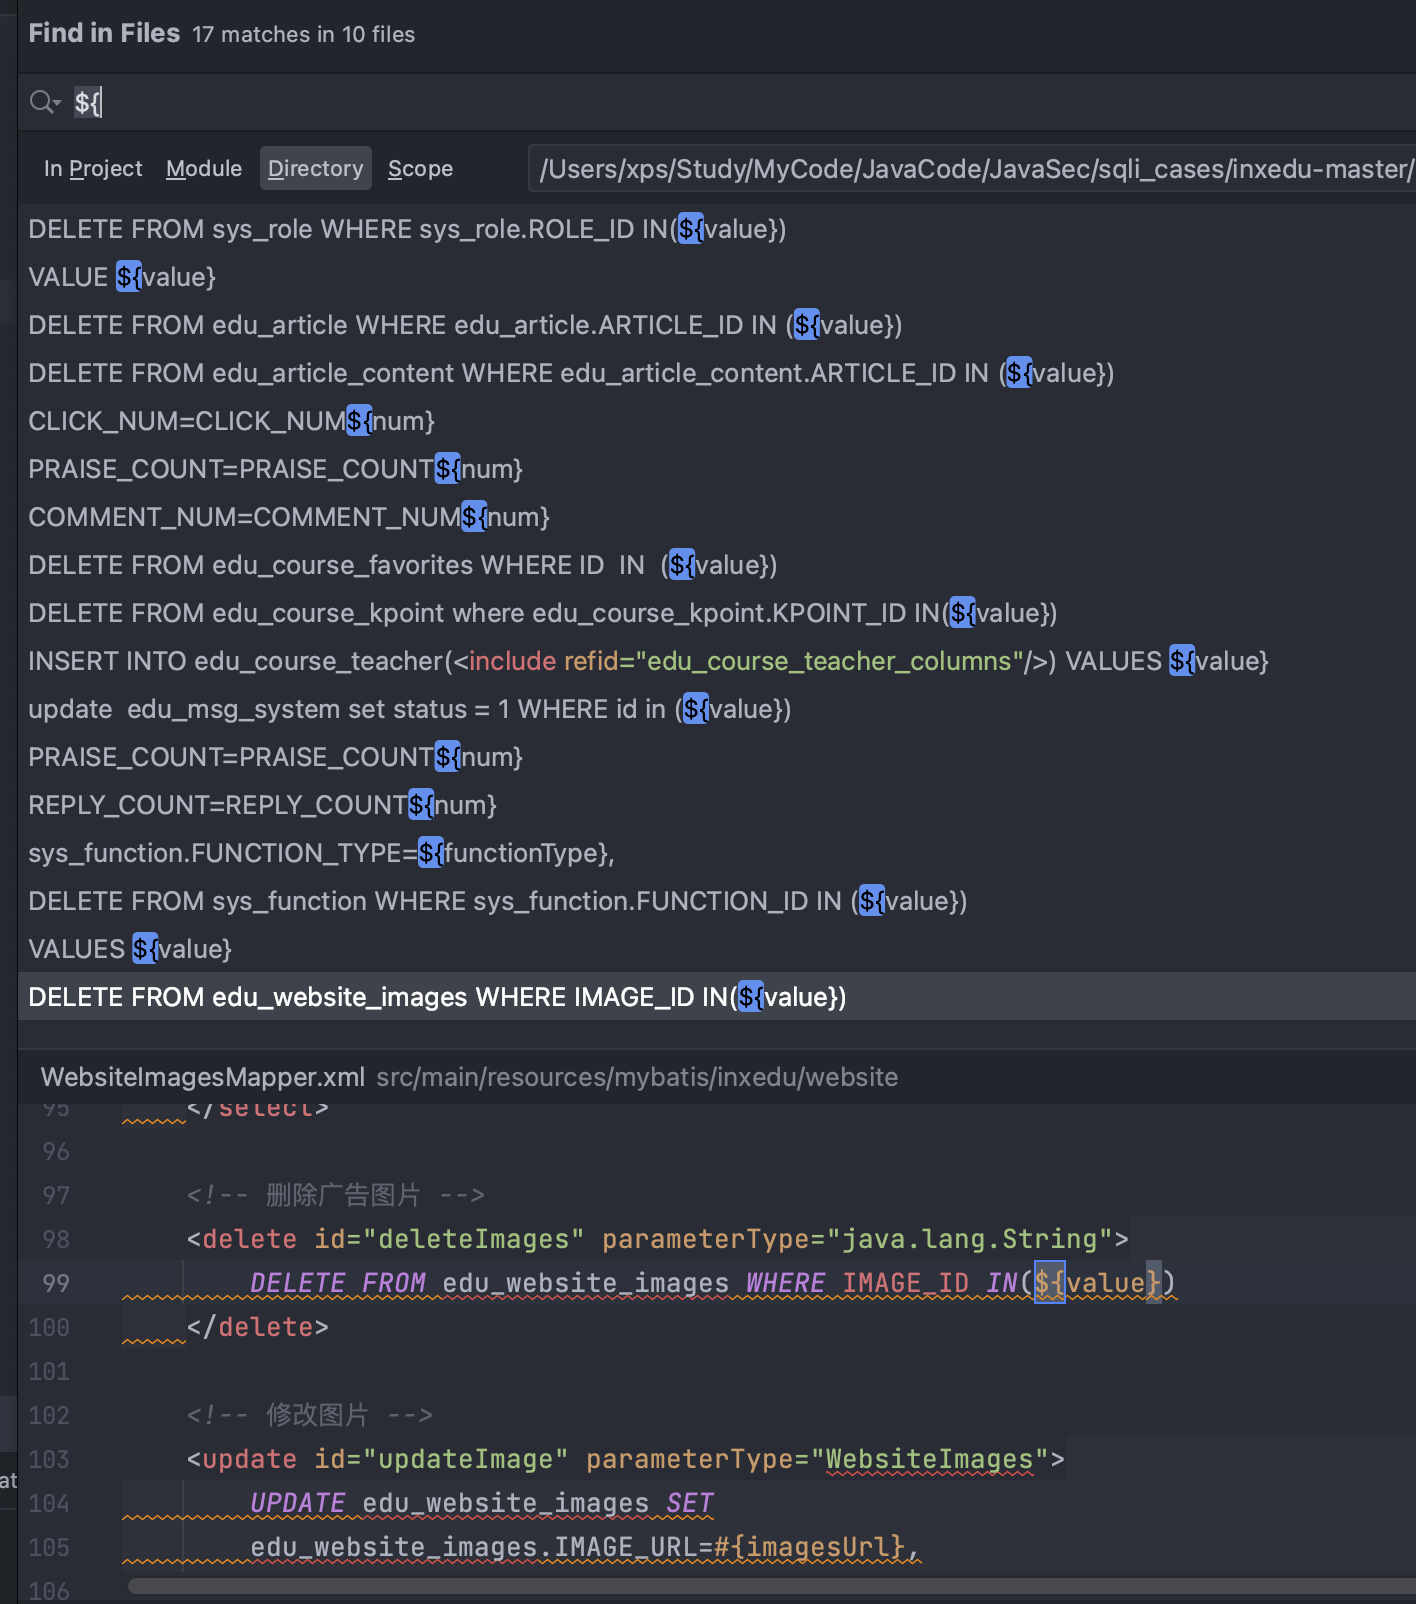
Task: Open the directory path combo box
Action: point(970,169)
